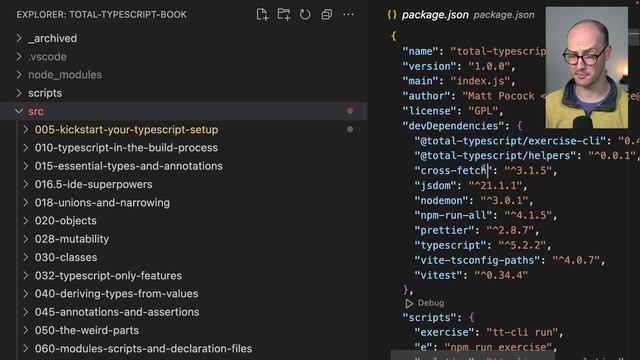Viewport: 640px width, 360px height.
Task: Click the "1.0.0" version value
Action: tap(489, 66)
